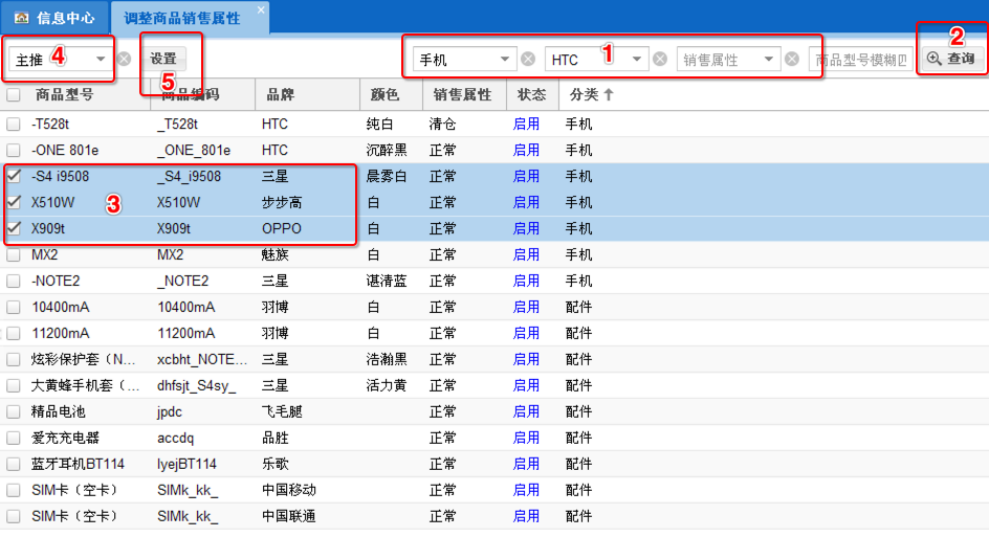This screenshot has width=989, height=537.
Task: Clear the HTC brand filter with its X icon
Action: 660,59
